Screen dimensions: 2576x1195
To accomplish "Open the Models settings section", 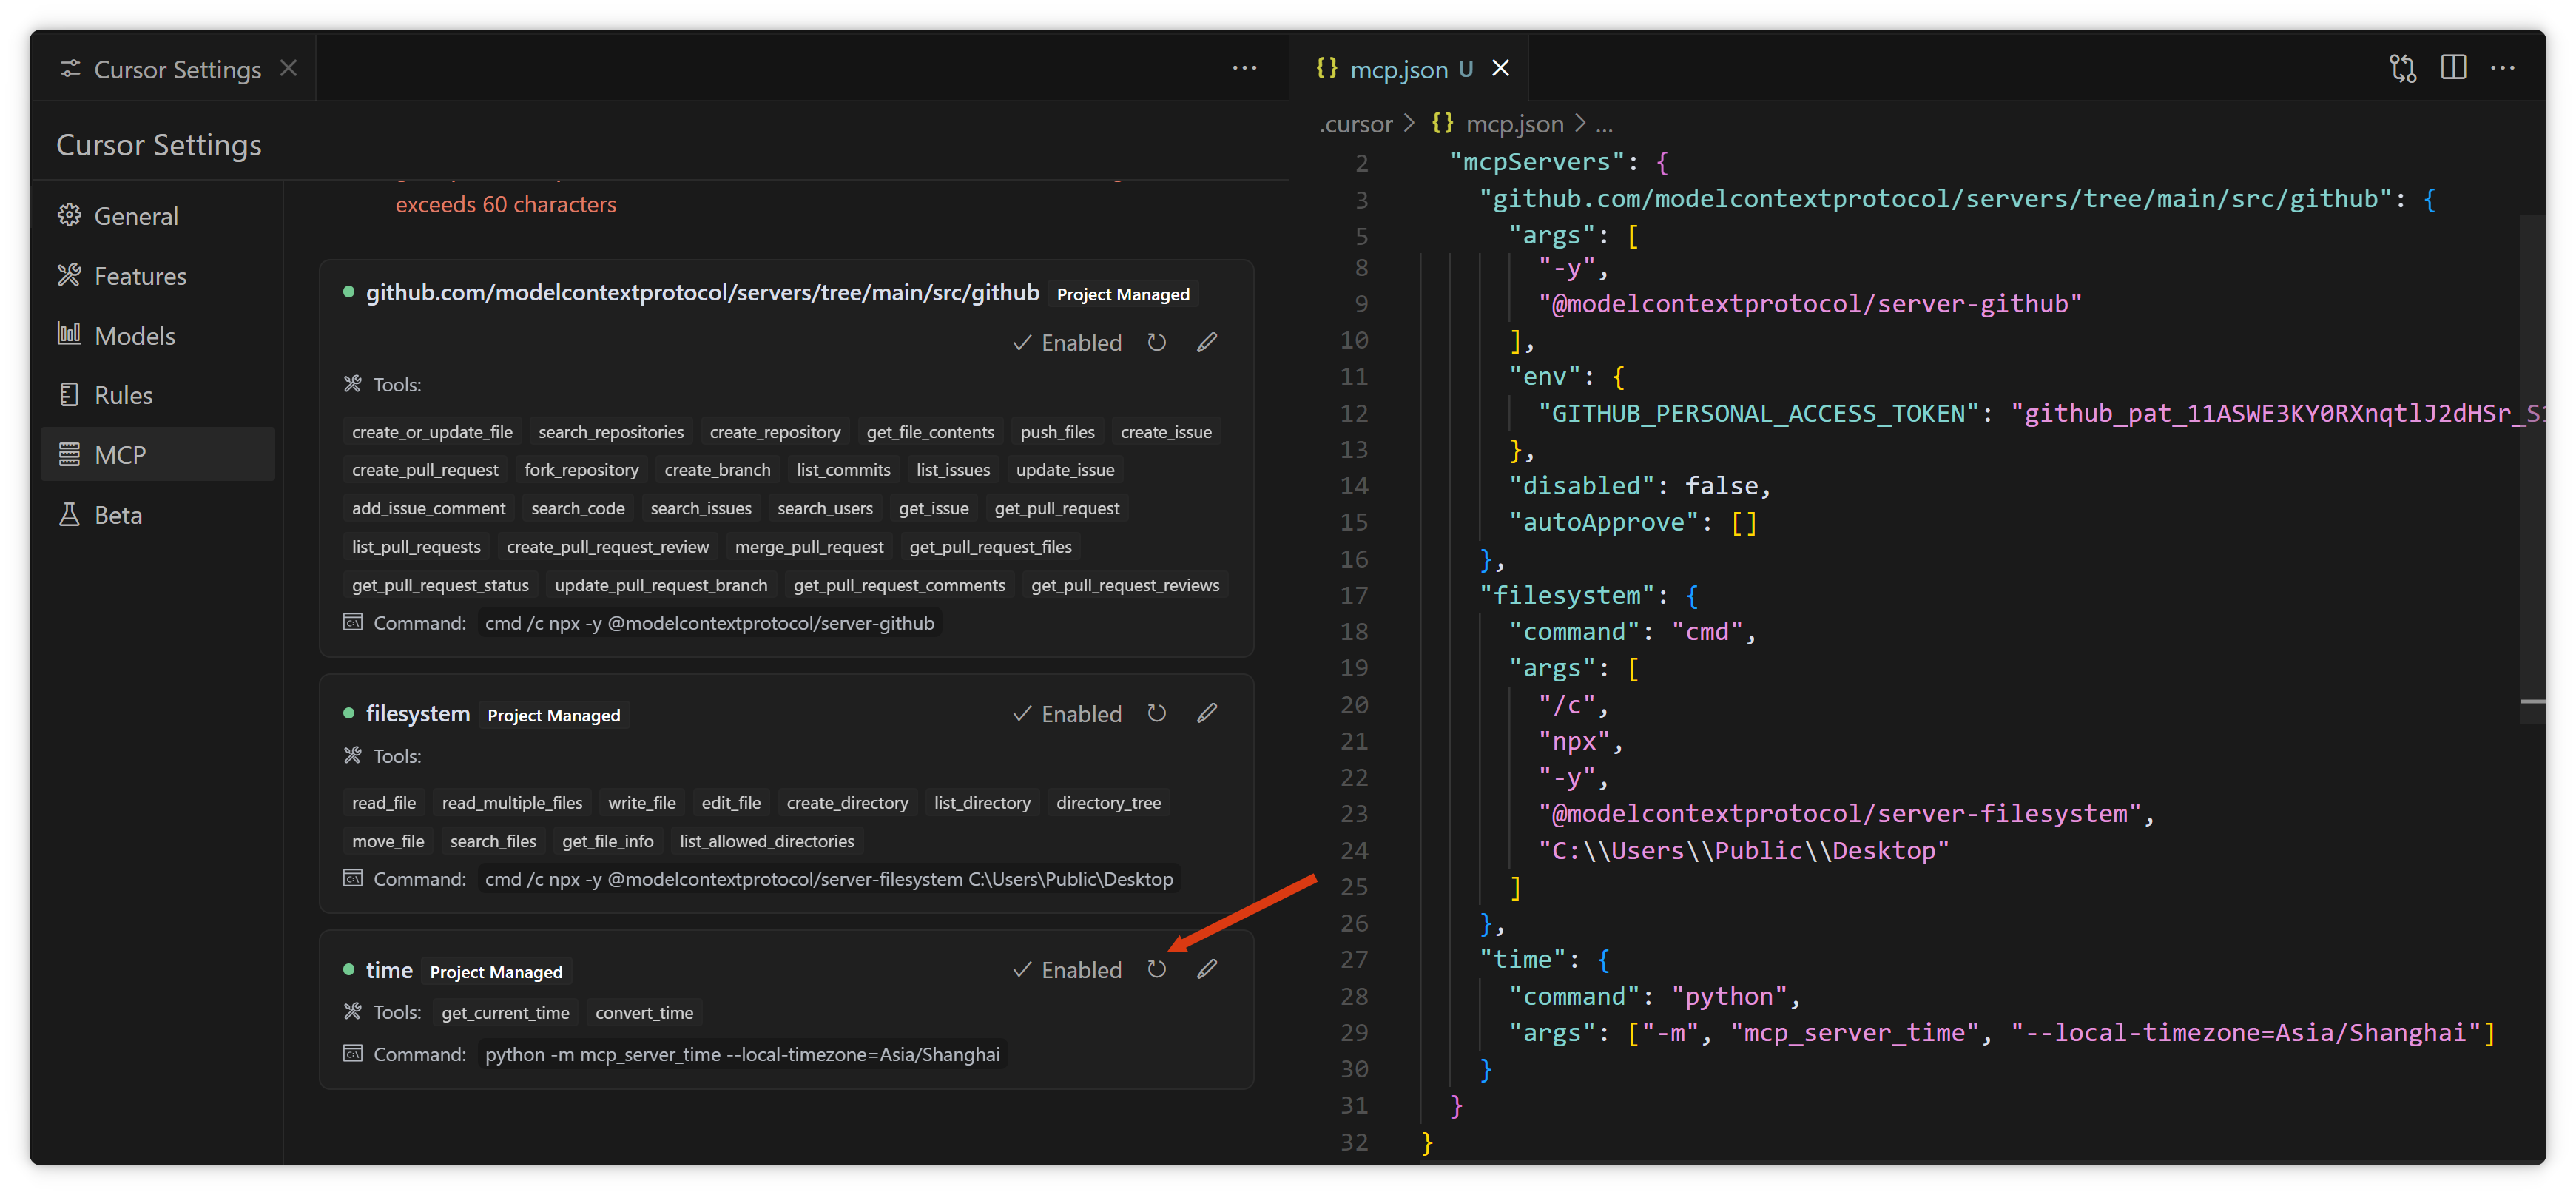I will pos(135,336).
